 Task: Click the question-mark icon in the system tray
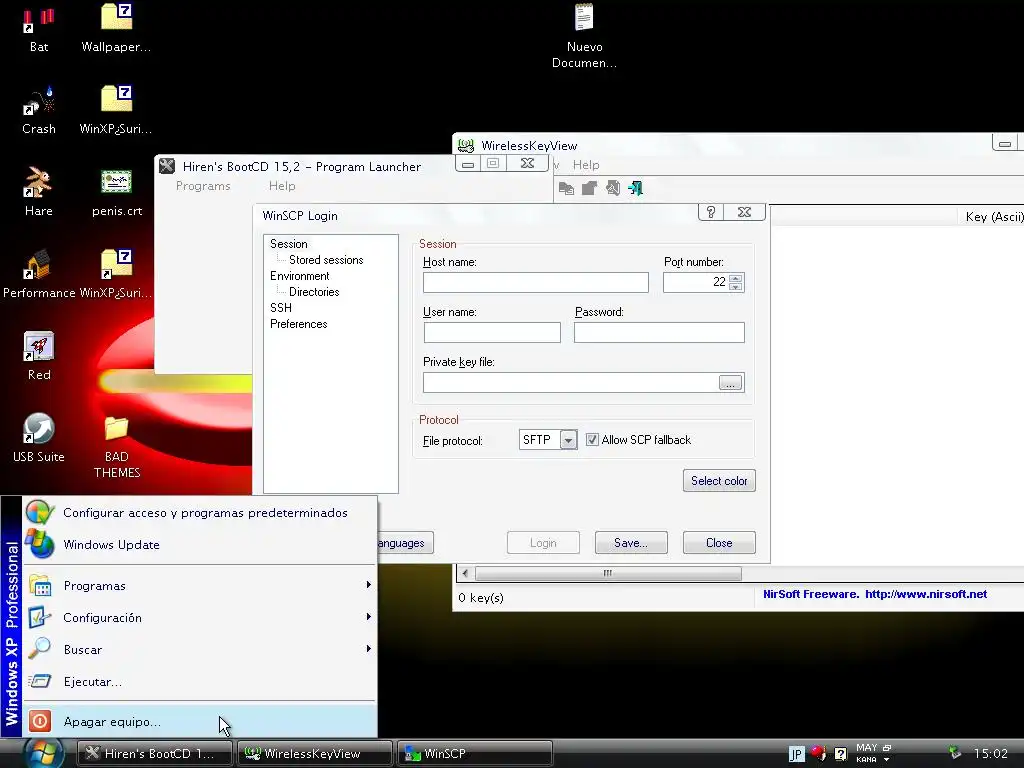pos(840,754)
